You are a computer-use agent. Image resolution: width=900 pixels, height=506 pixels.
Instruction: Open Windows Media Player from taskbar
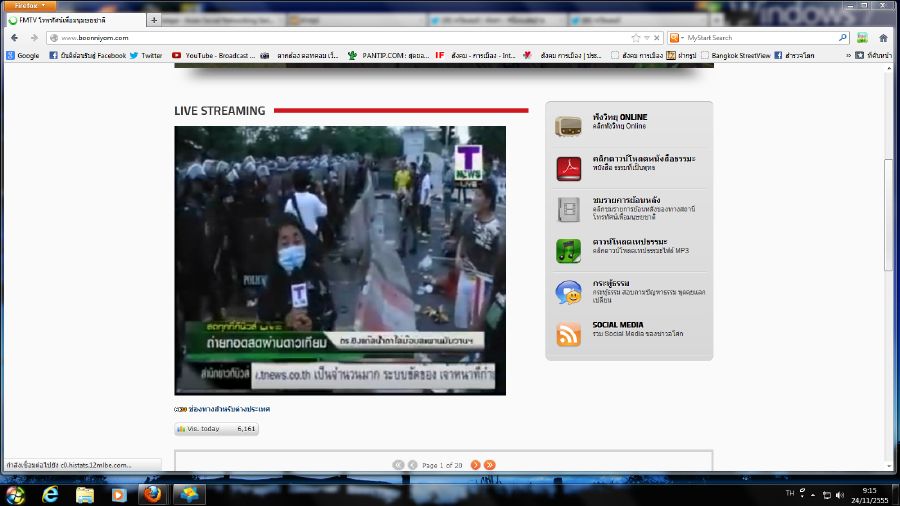pos(119,494)
